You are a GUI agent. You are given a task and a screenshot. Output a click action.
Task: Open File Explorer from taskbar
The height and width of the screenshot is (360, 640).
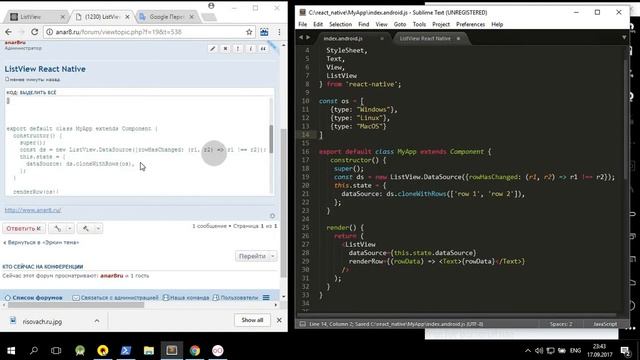point(149,351)
